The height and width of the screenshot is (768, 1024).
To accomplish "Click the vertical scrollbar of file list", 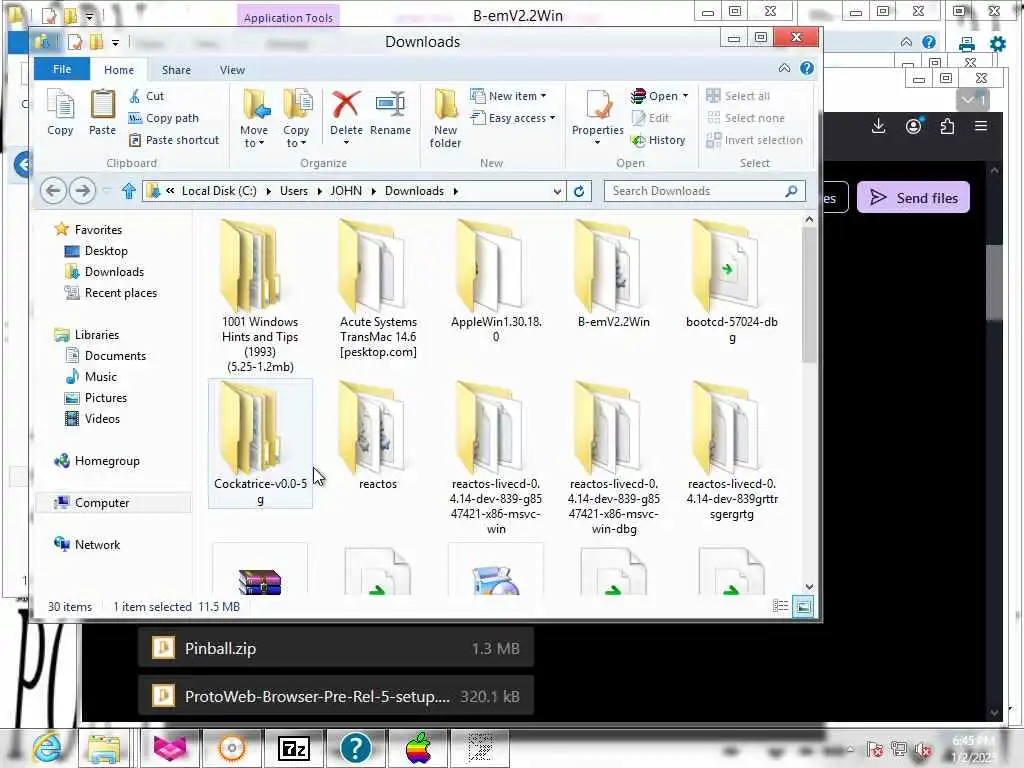I will click(x=809, y=295).
